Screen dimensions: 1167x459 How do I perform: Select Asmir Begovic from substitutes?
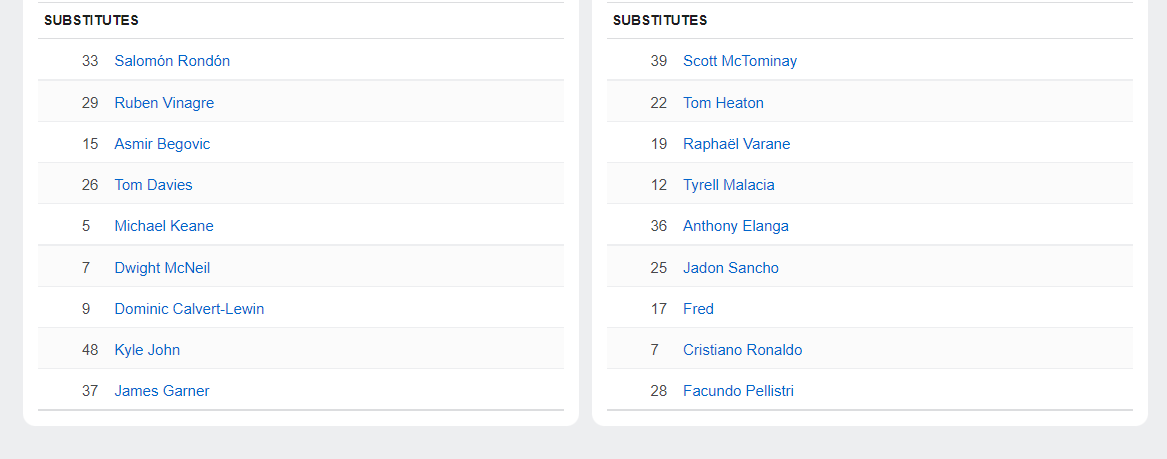[162, 144]
